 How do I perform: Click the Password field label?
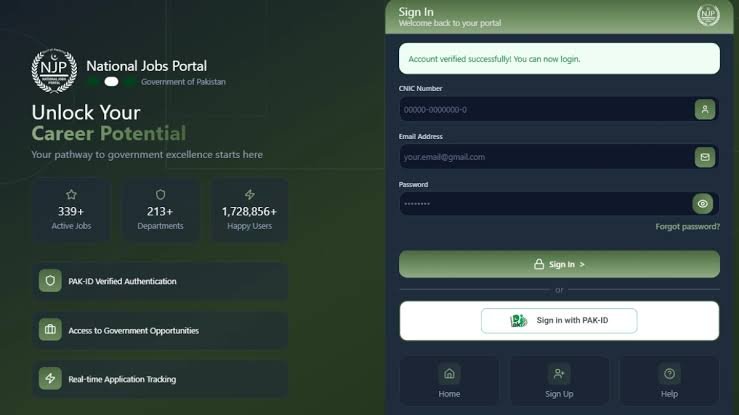[x=413, y=185]
